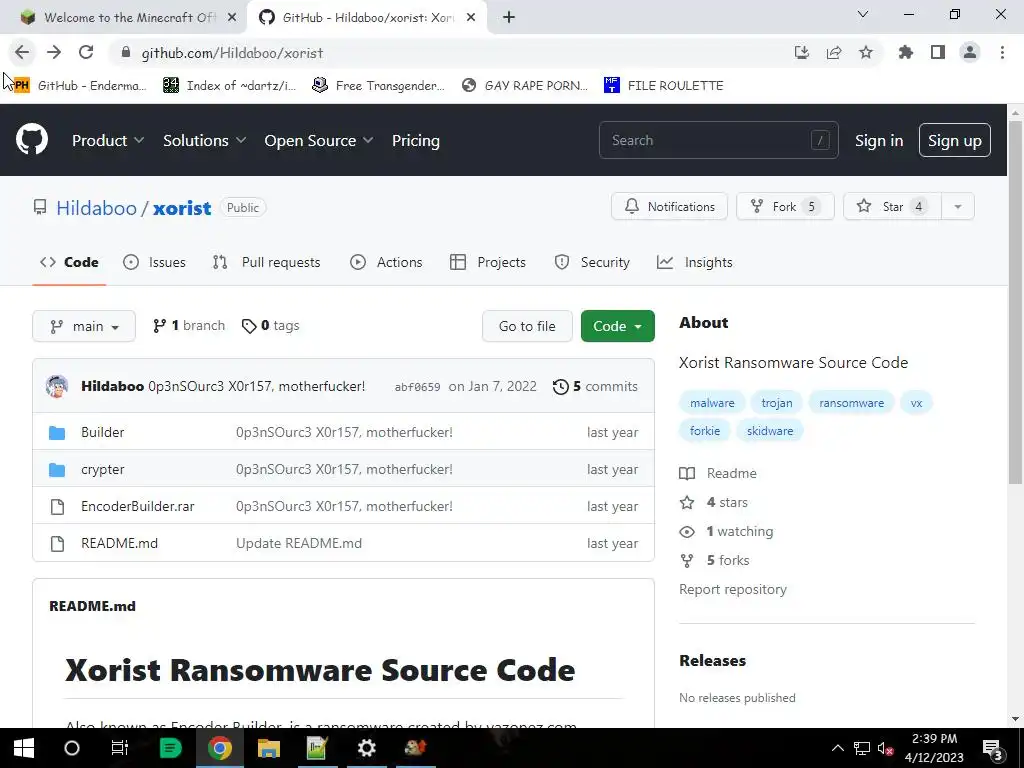The height and width of the screenshot is (768, 1024).
Task: Open the Actions tab
Action: pos(387,262)
